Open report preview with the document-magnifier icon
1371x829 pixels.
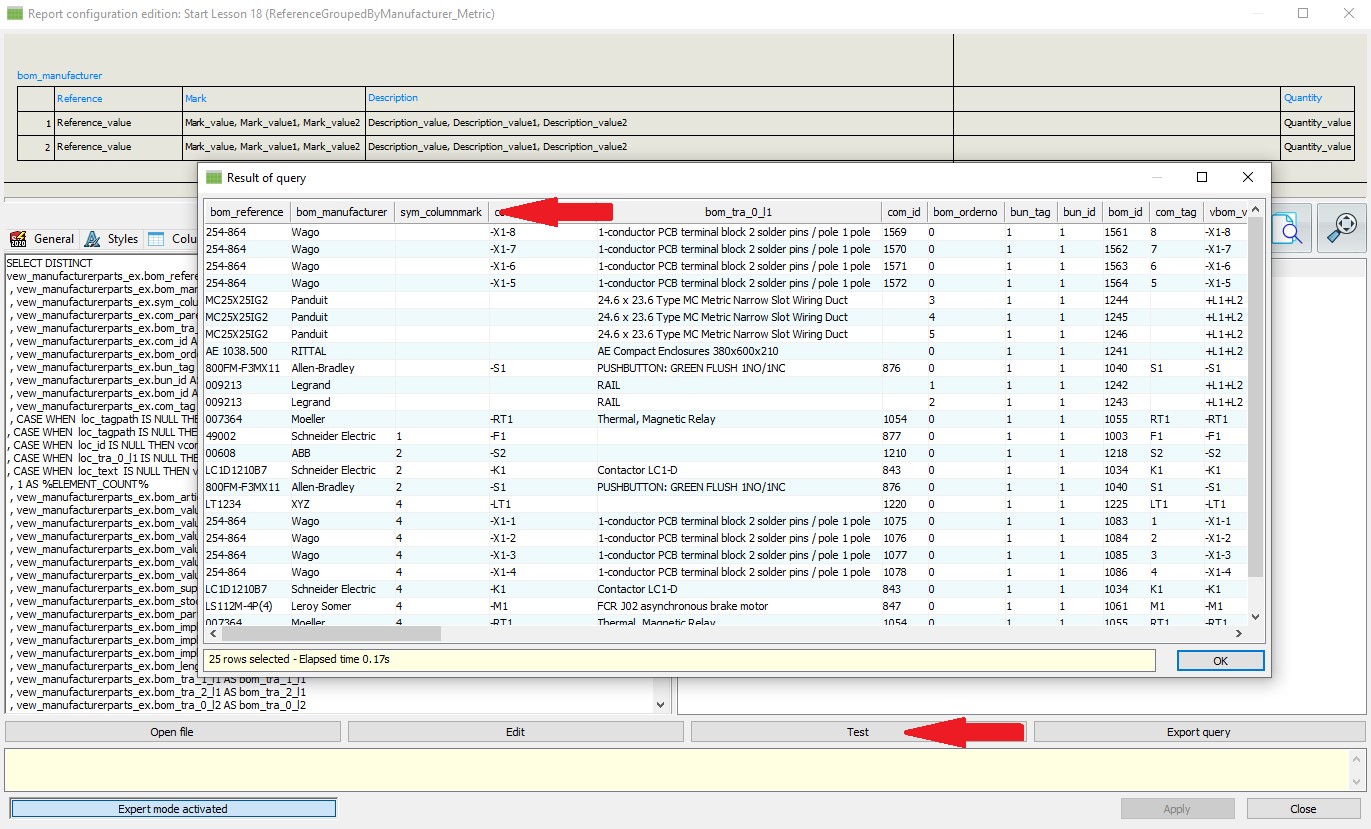pos(1289,228)
